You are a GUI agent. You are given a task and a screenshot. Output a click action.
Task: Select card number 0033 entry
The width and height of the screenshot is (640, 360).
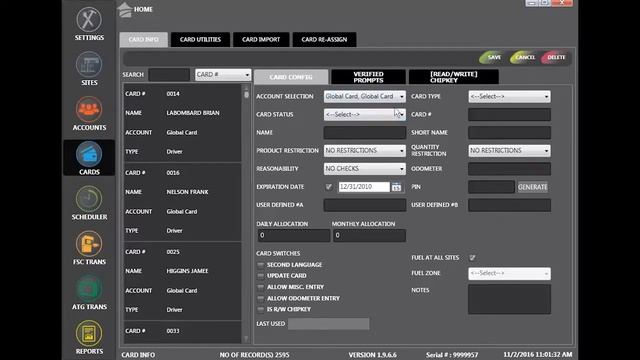coord(182,332)
